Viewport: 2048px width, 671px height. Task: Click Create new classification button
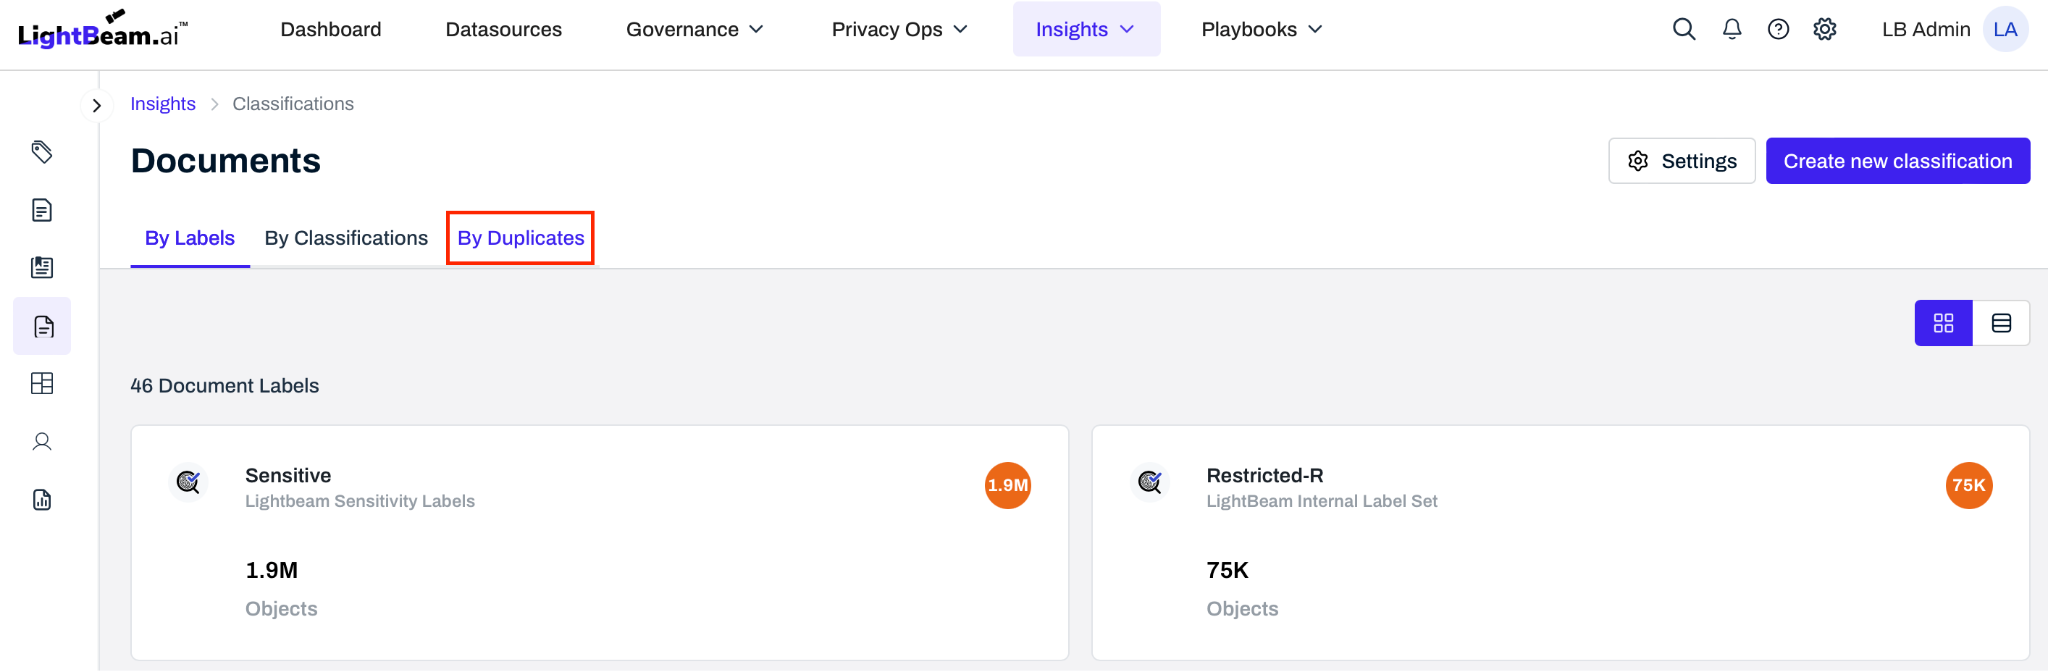coord(1897,161)
